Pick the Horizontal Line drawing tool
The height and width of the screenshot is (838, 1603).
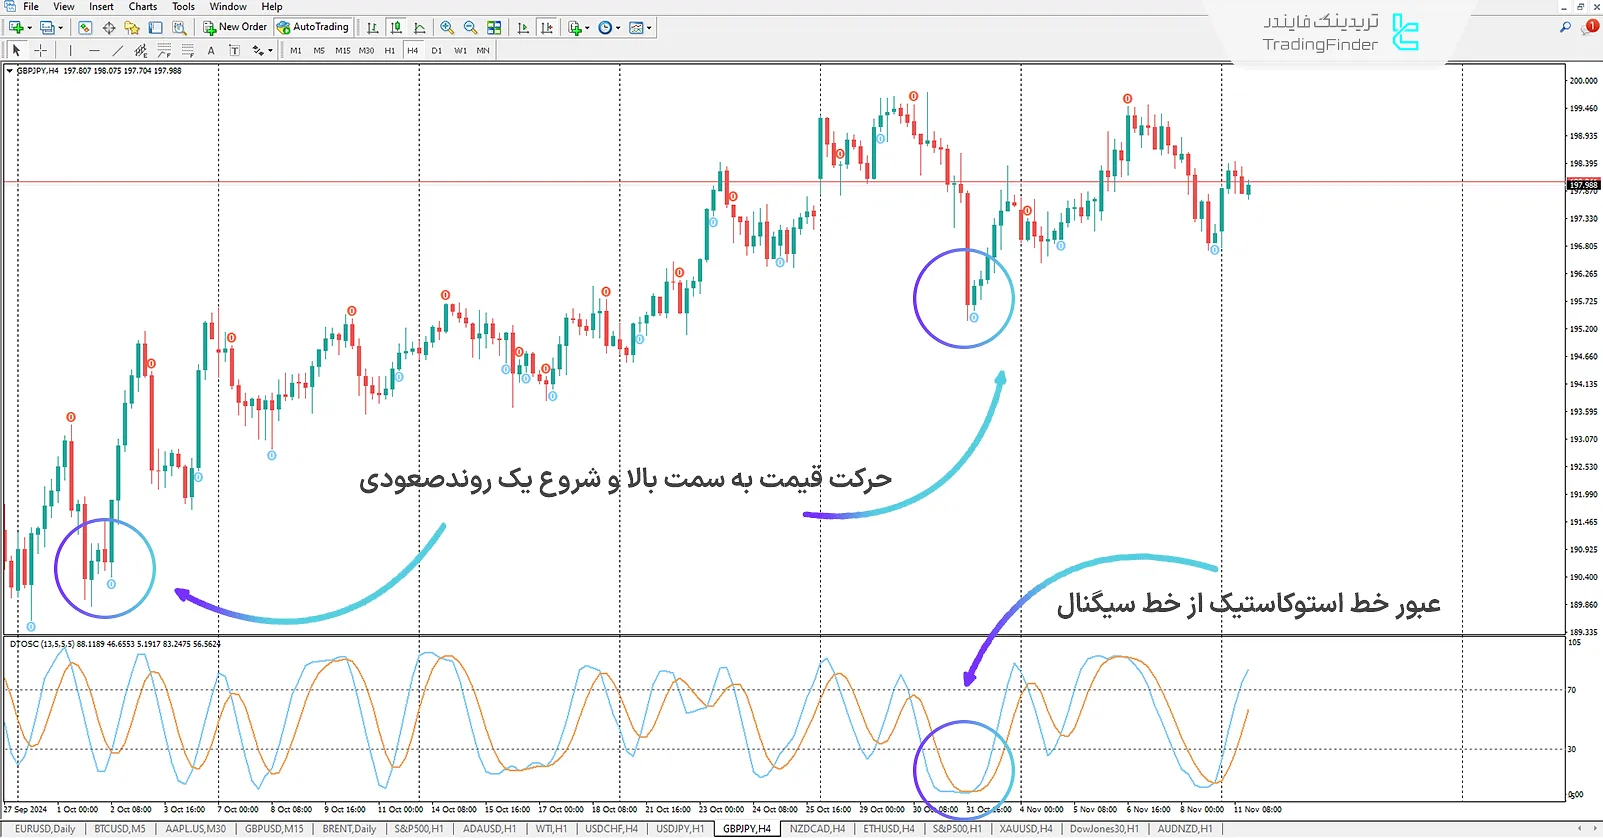pos(94,50)
